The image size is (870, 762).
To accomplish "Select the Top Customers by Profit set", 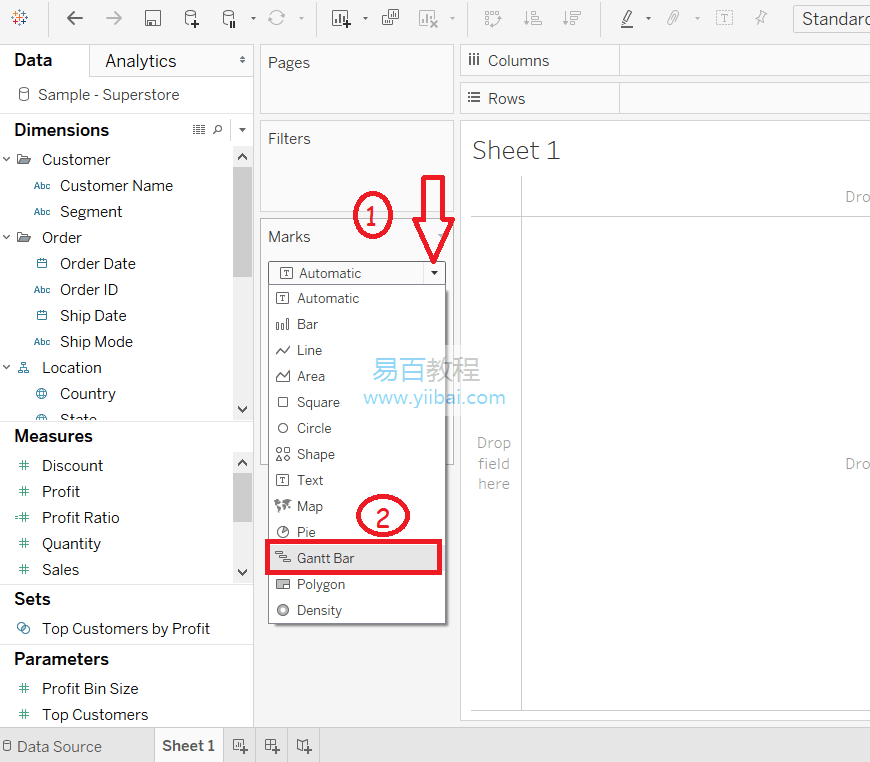I will [x=125, y=628].
